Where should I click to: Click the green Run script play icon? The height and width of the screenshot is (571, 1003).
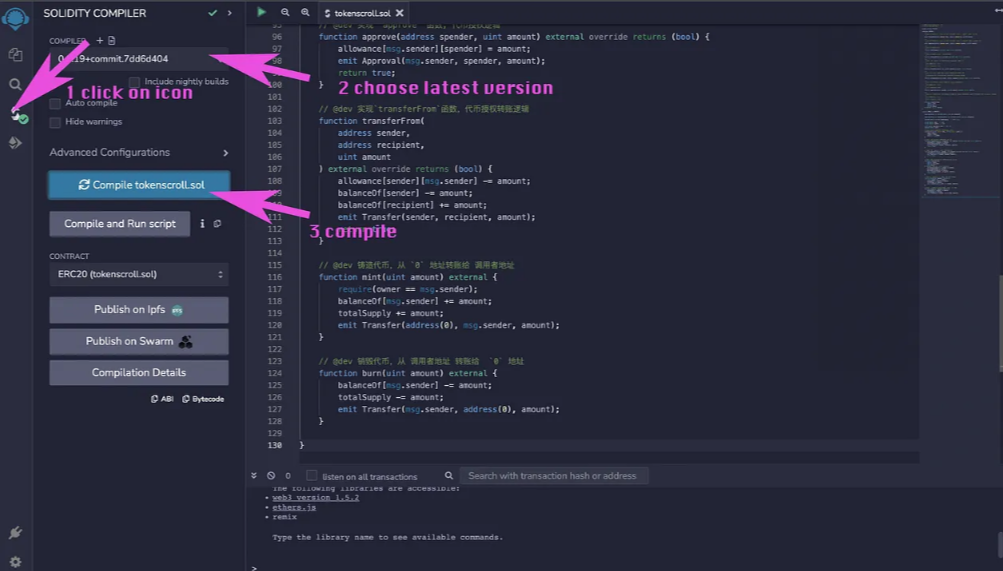262,12
